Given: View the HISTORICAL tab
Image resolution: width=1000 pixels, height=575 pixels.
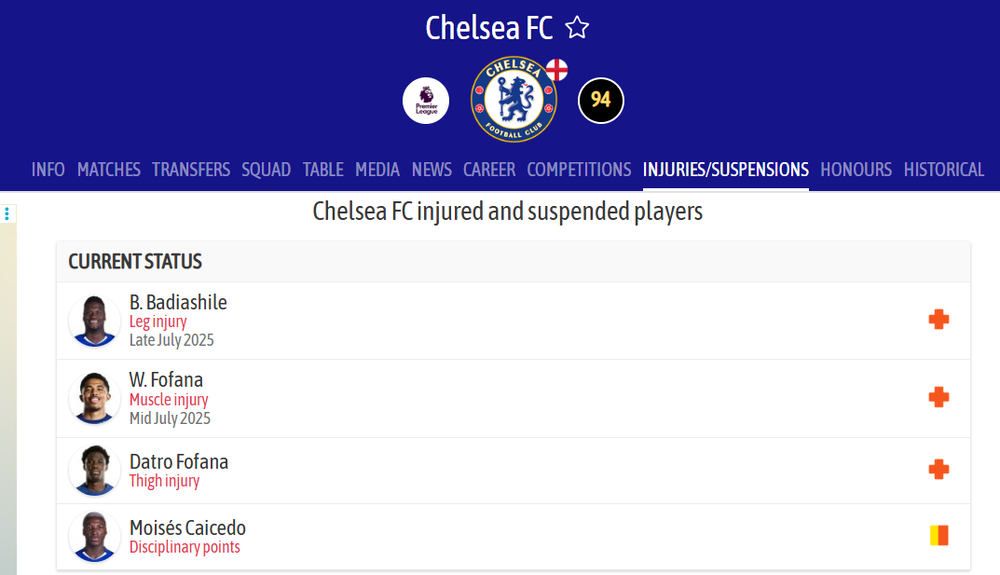Looking at the screenshot, I should 944,170.
